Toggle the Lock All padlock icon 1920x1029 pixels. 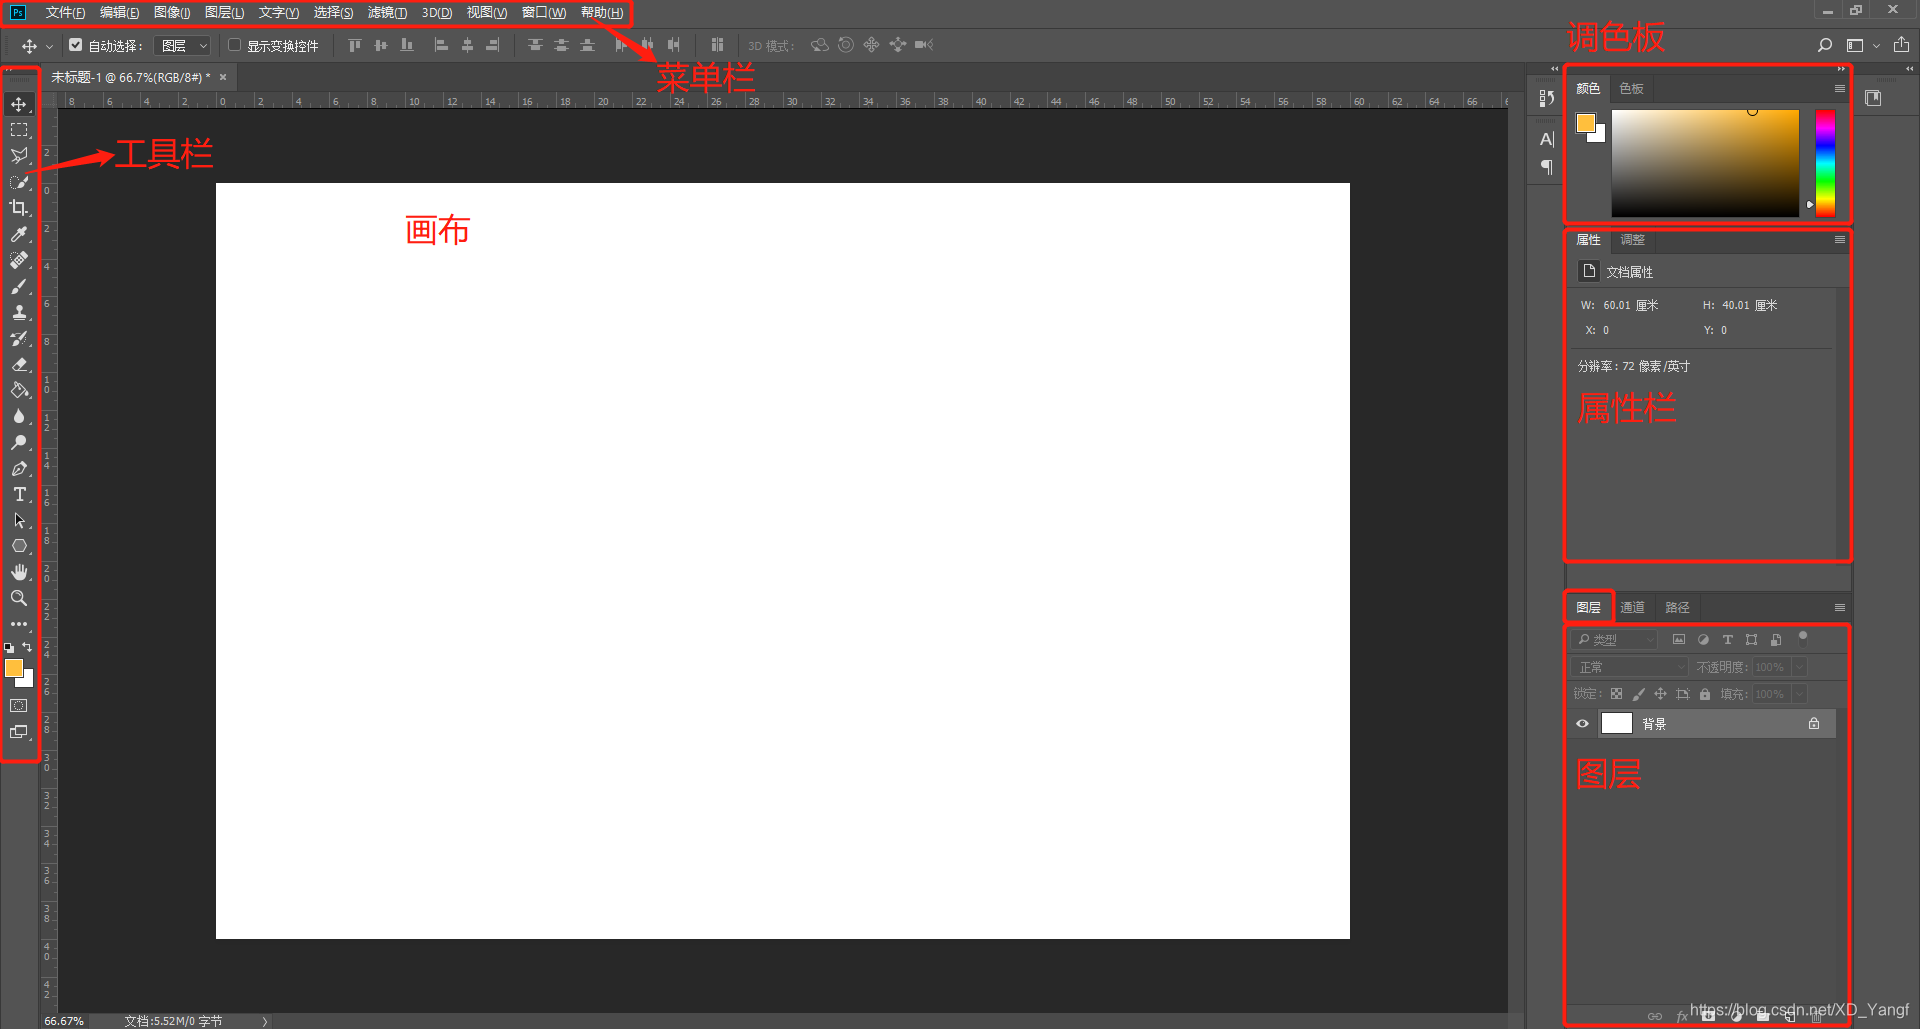point(1705,694)
